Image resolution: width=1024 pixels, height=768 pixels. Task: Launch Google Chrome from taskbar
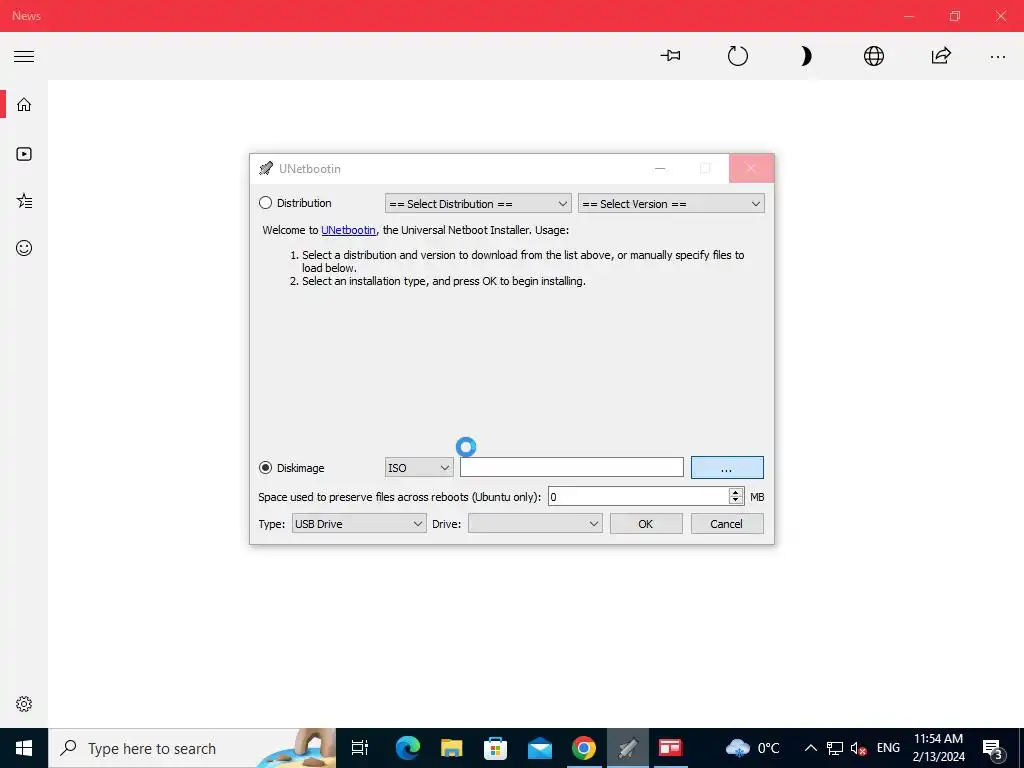point(584,748)
